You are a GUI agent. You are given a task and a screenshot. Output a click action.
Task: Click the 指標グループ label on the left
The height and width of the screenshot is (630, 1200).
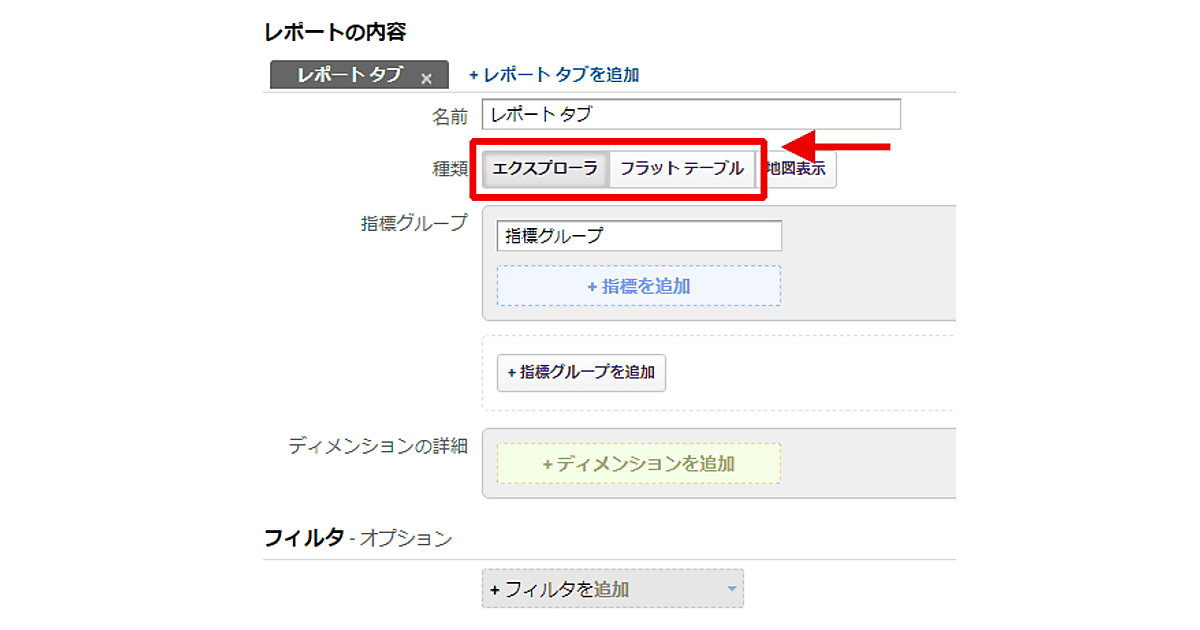(414, 223)
